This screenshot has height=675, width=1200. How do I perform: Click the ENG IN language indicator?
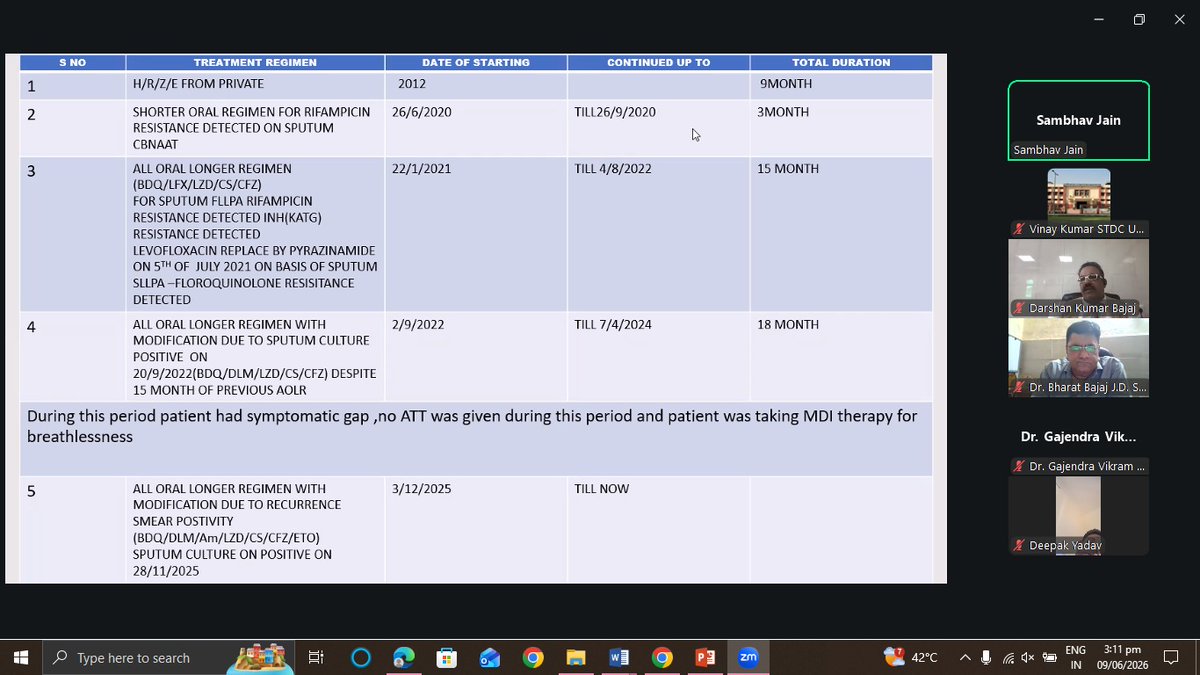point(1076,657)
